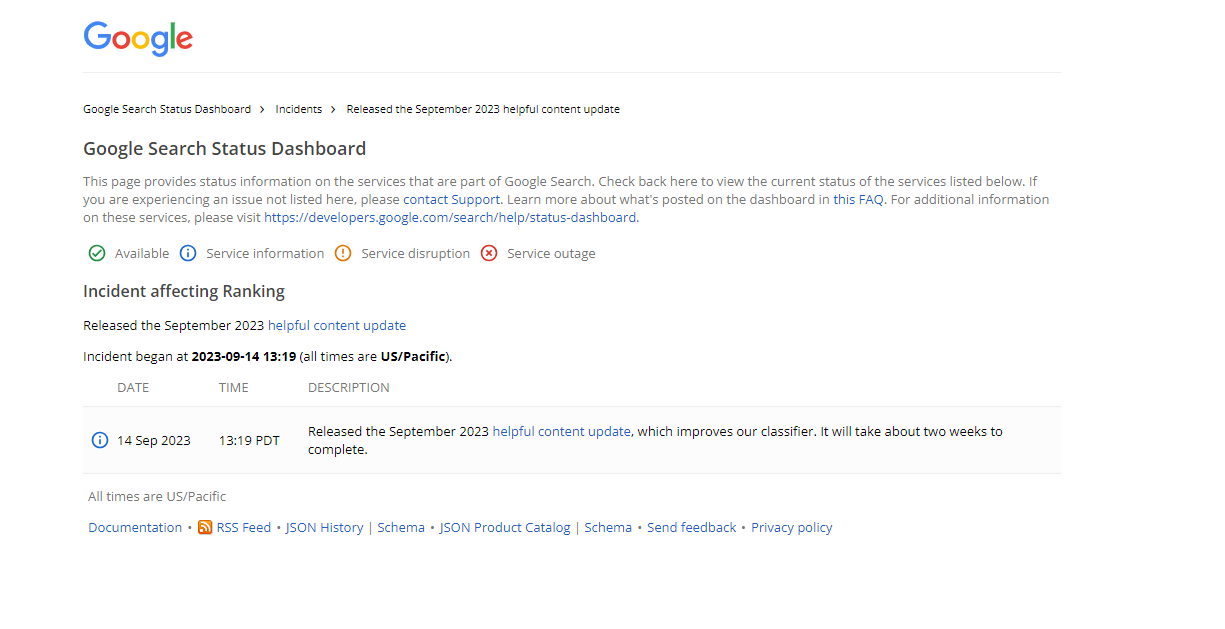The height and width of the screenshot is (629, 1225).
Task: Click the '13:19 PDT' time cell
Action: pos(250,440)
